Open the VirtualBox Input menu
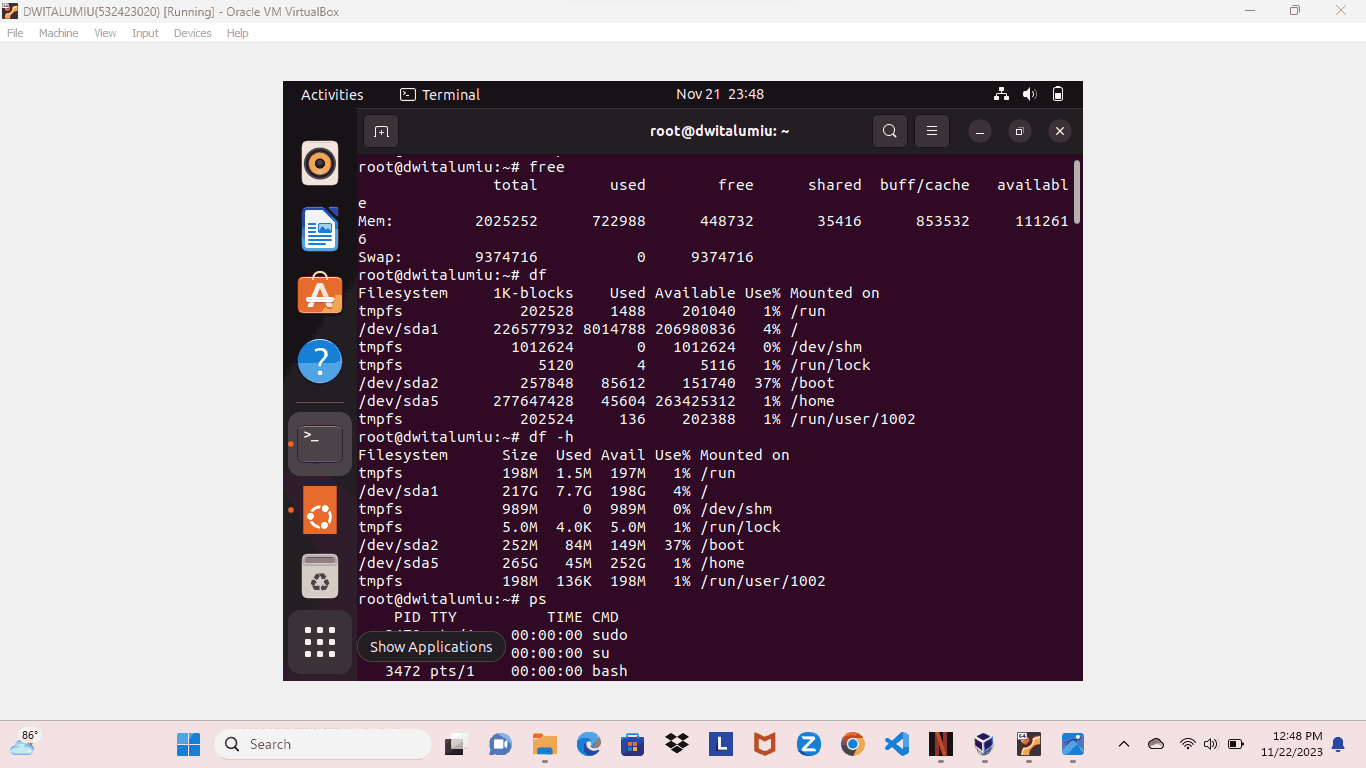 coord(145,33)
